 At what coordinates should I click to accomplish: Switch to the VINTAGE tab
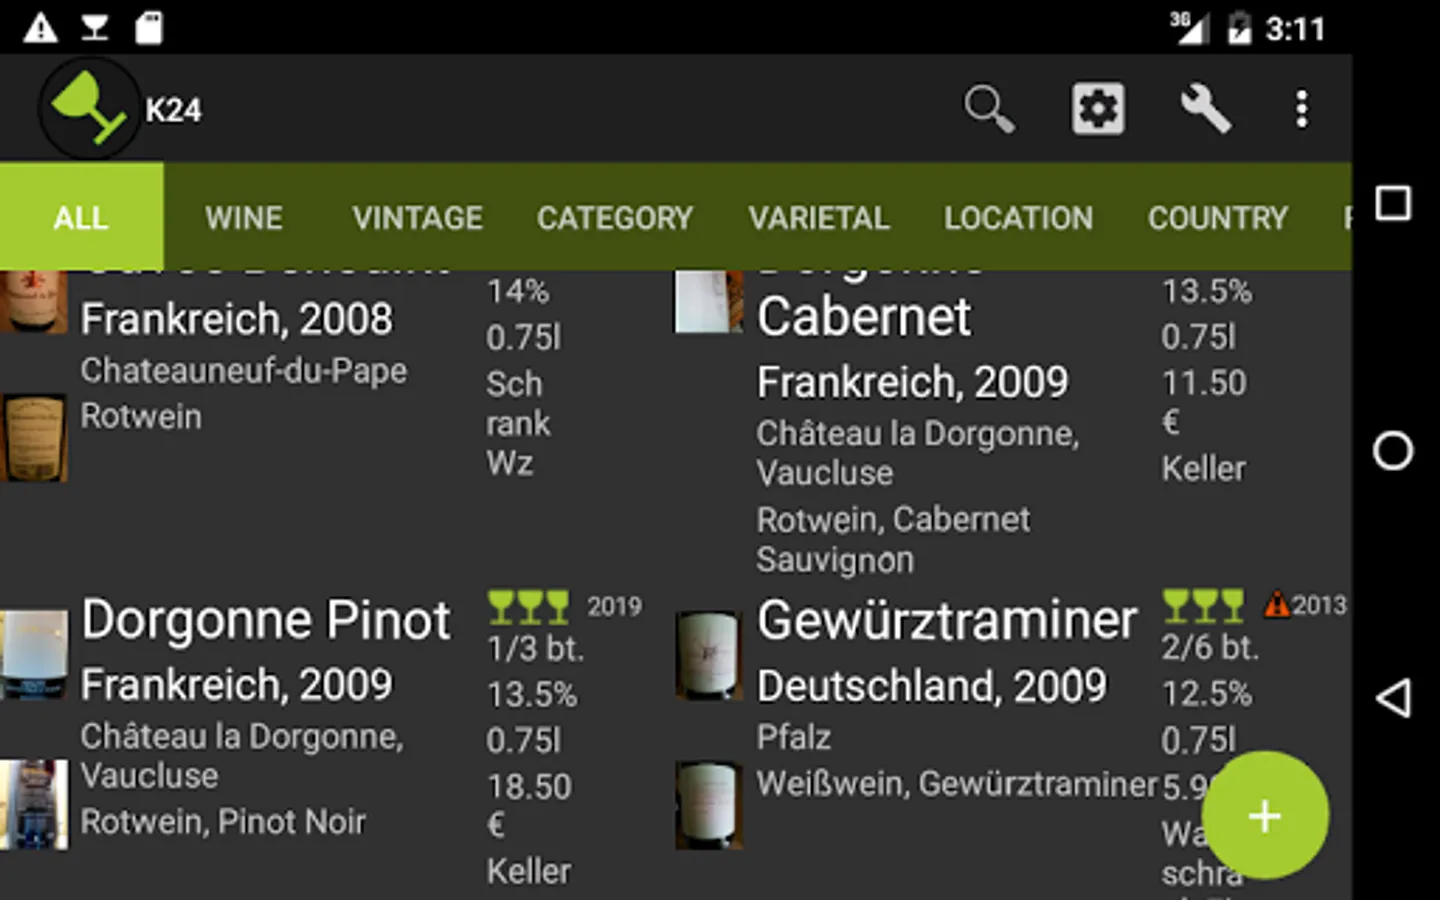pyautogui.click(x=417, y=217)
